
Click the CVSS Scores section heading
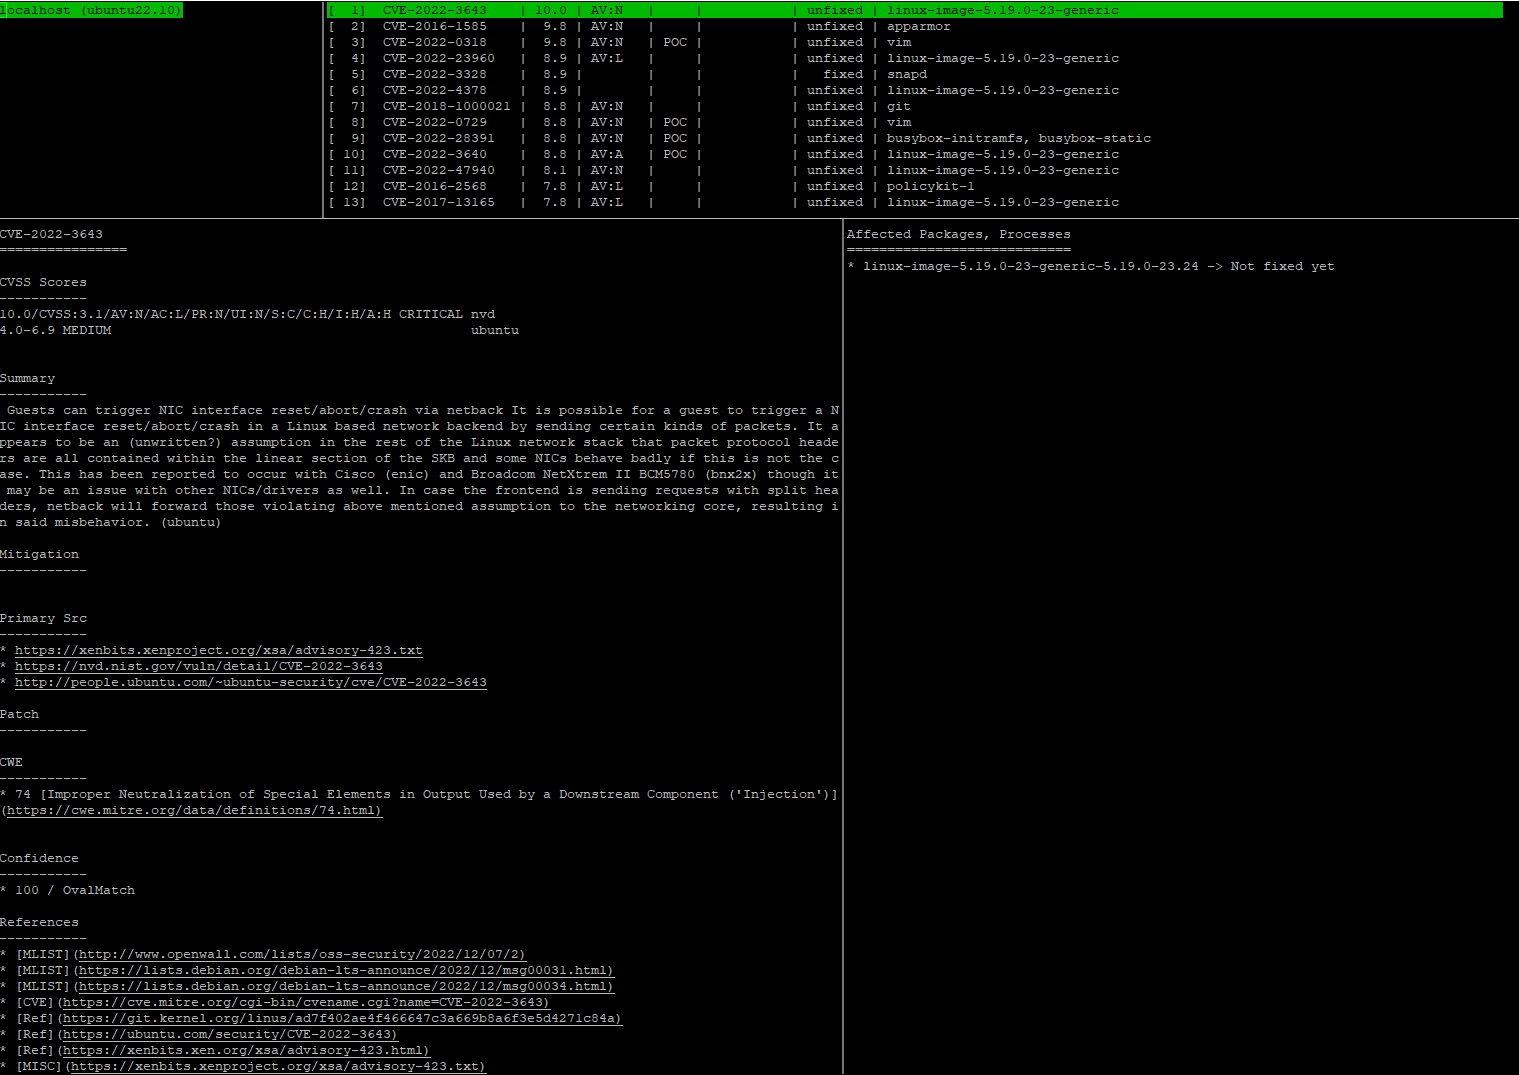[44, 282]
